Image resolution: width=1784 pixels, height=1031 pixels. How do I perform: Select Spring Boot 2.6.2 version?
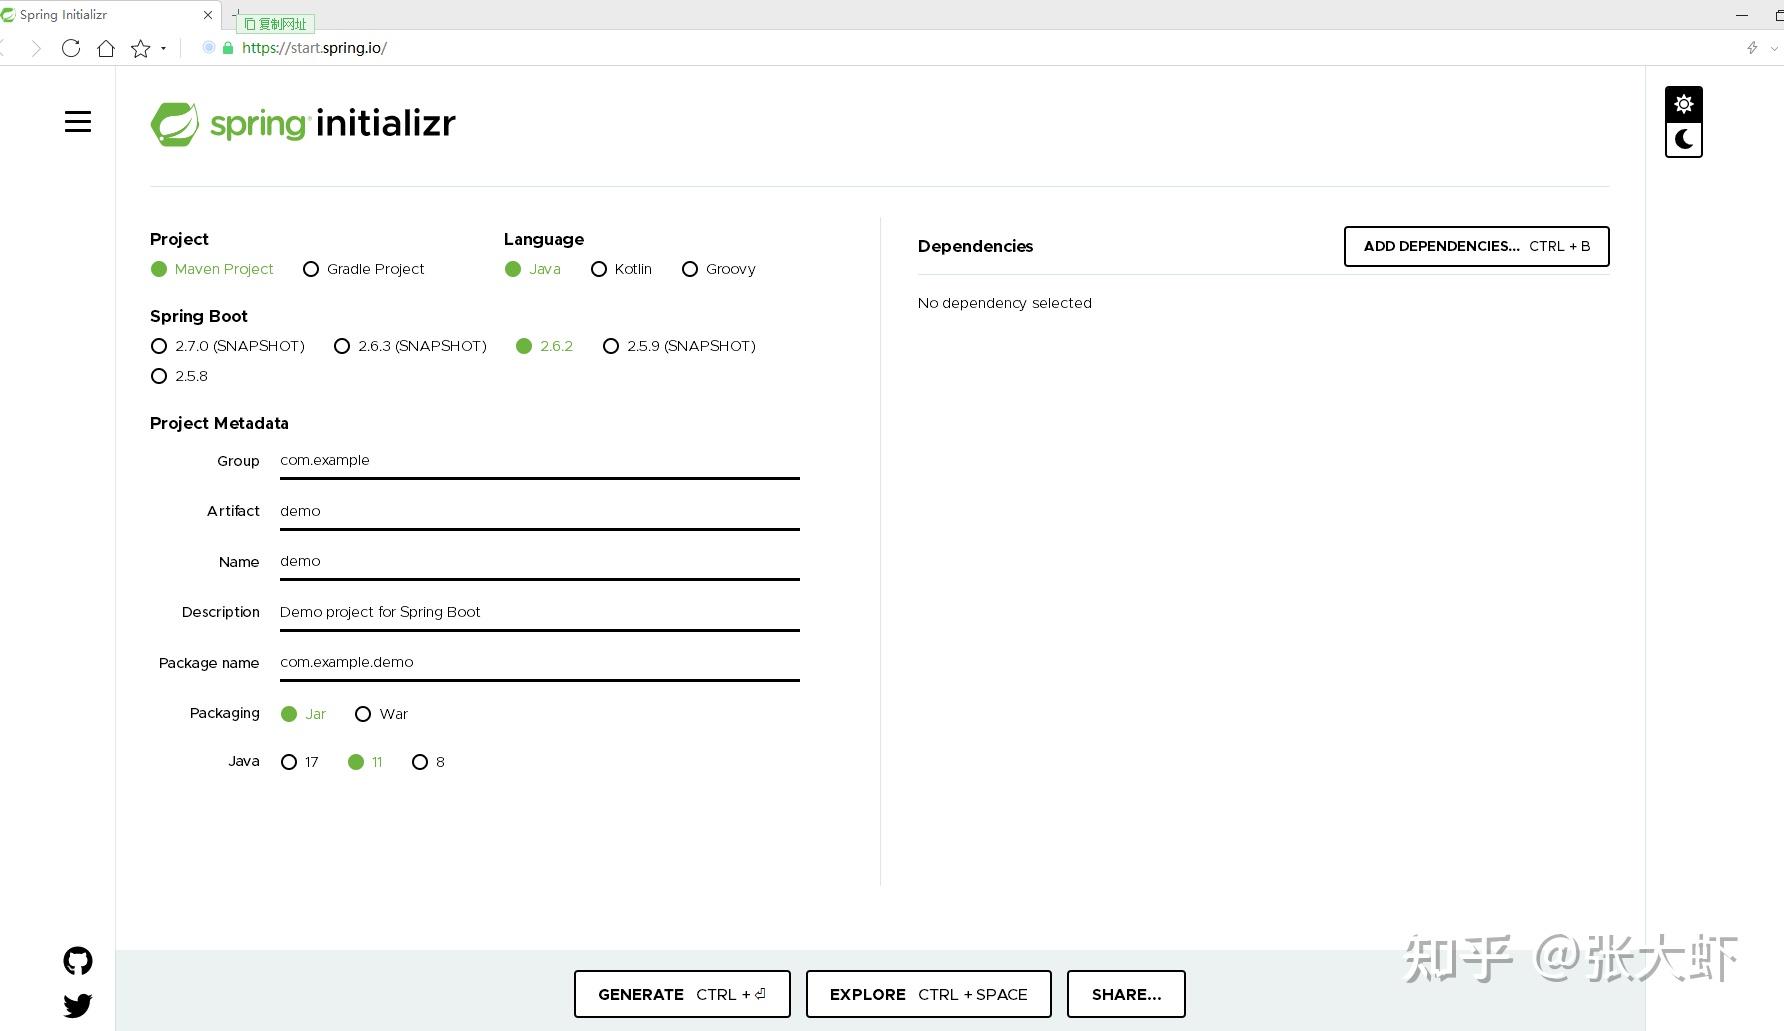545,346
